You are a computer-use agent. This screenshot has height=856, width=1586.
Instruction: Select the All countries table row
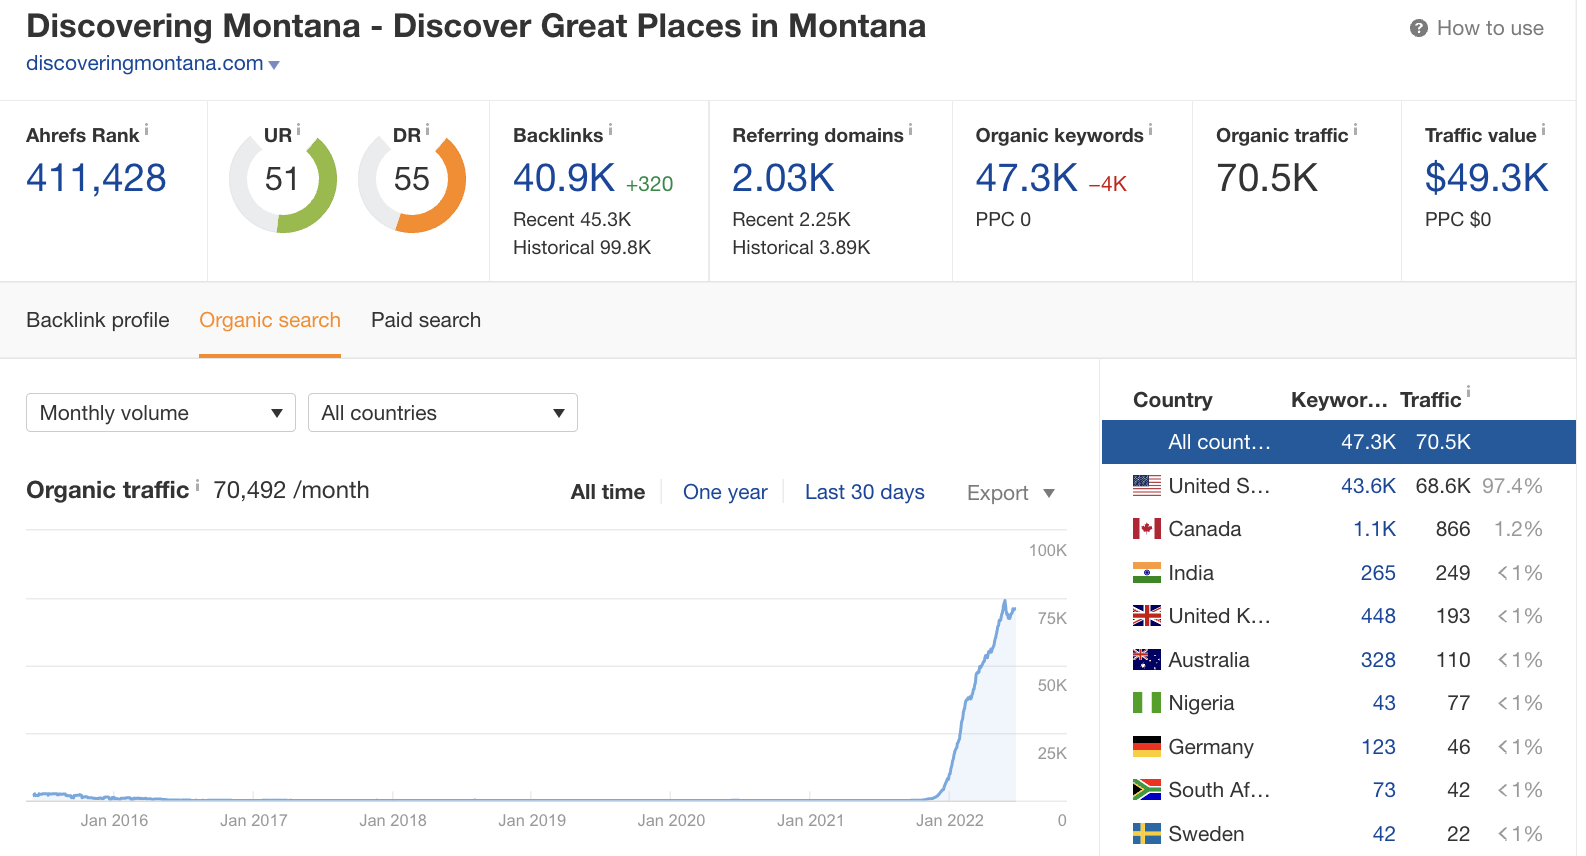click(1338, 442)
